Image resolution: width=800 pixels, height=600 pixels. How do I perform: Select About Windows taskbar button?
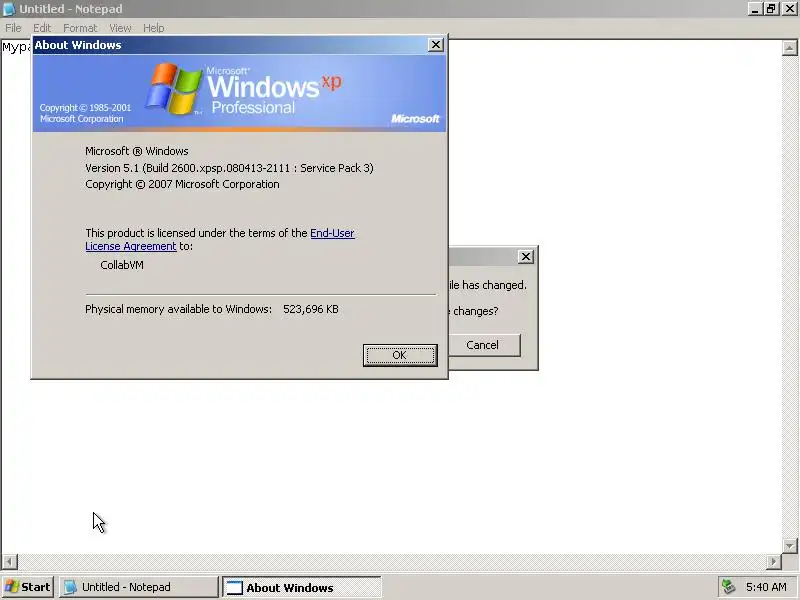(302, 587)
